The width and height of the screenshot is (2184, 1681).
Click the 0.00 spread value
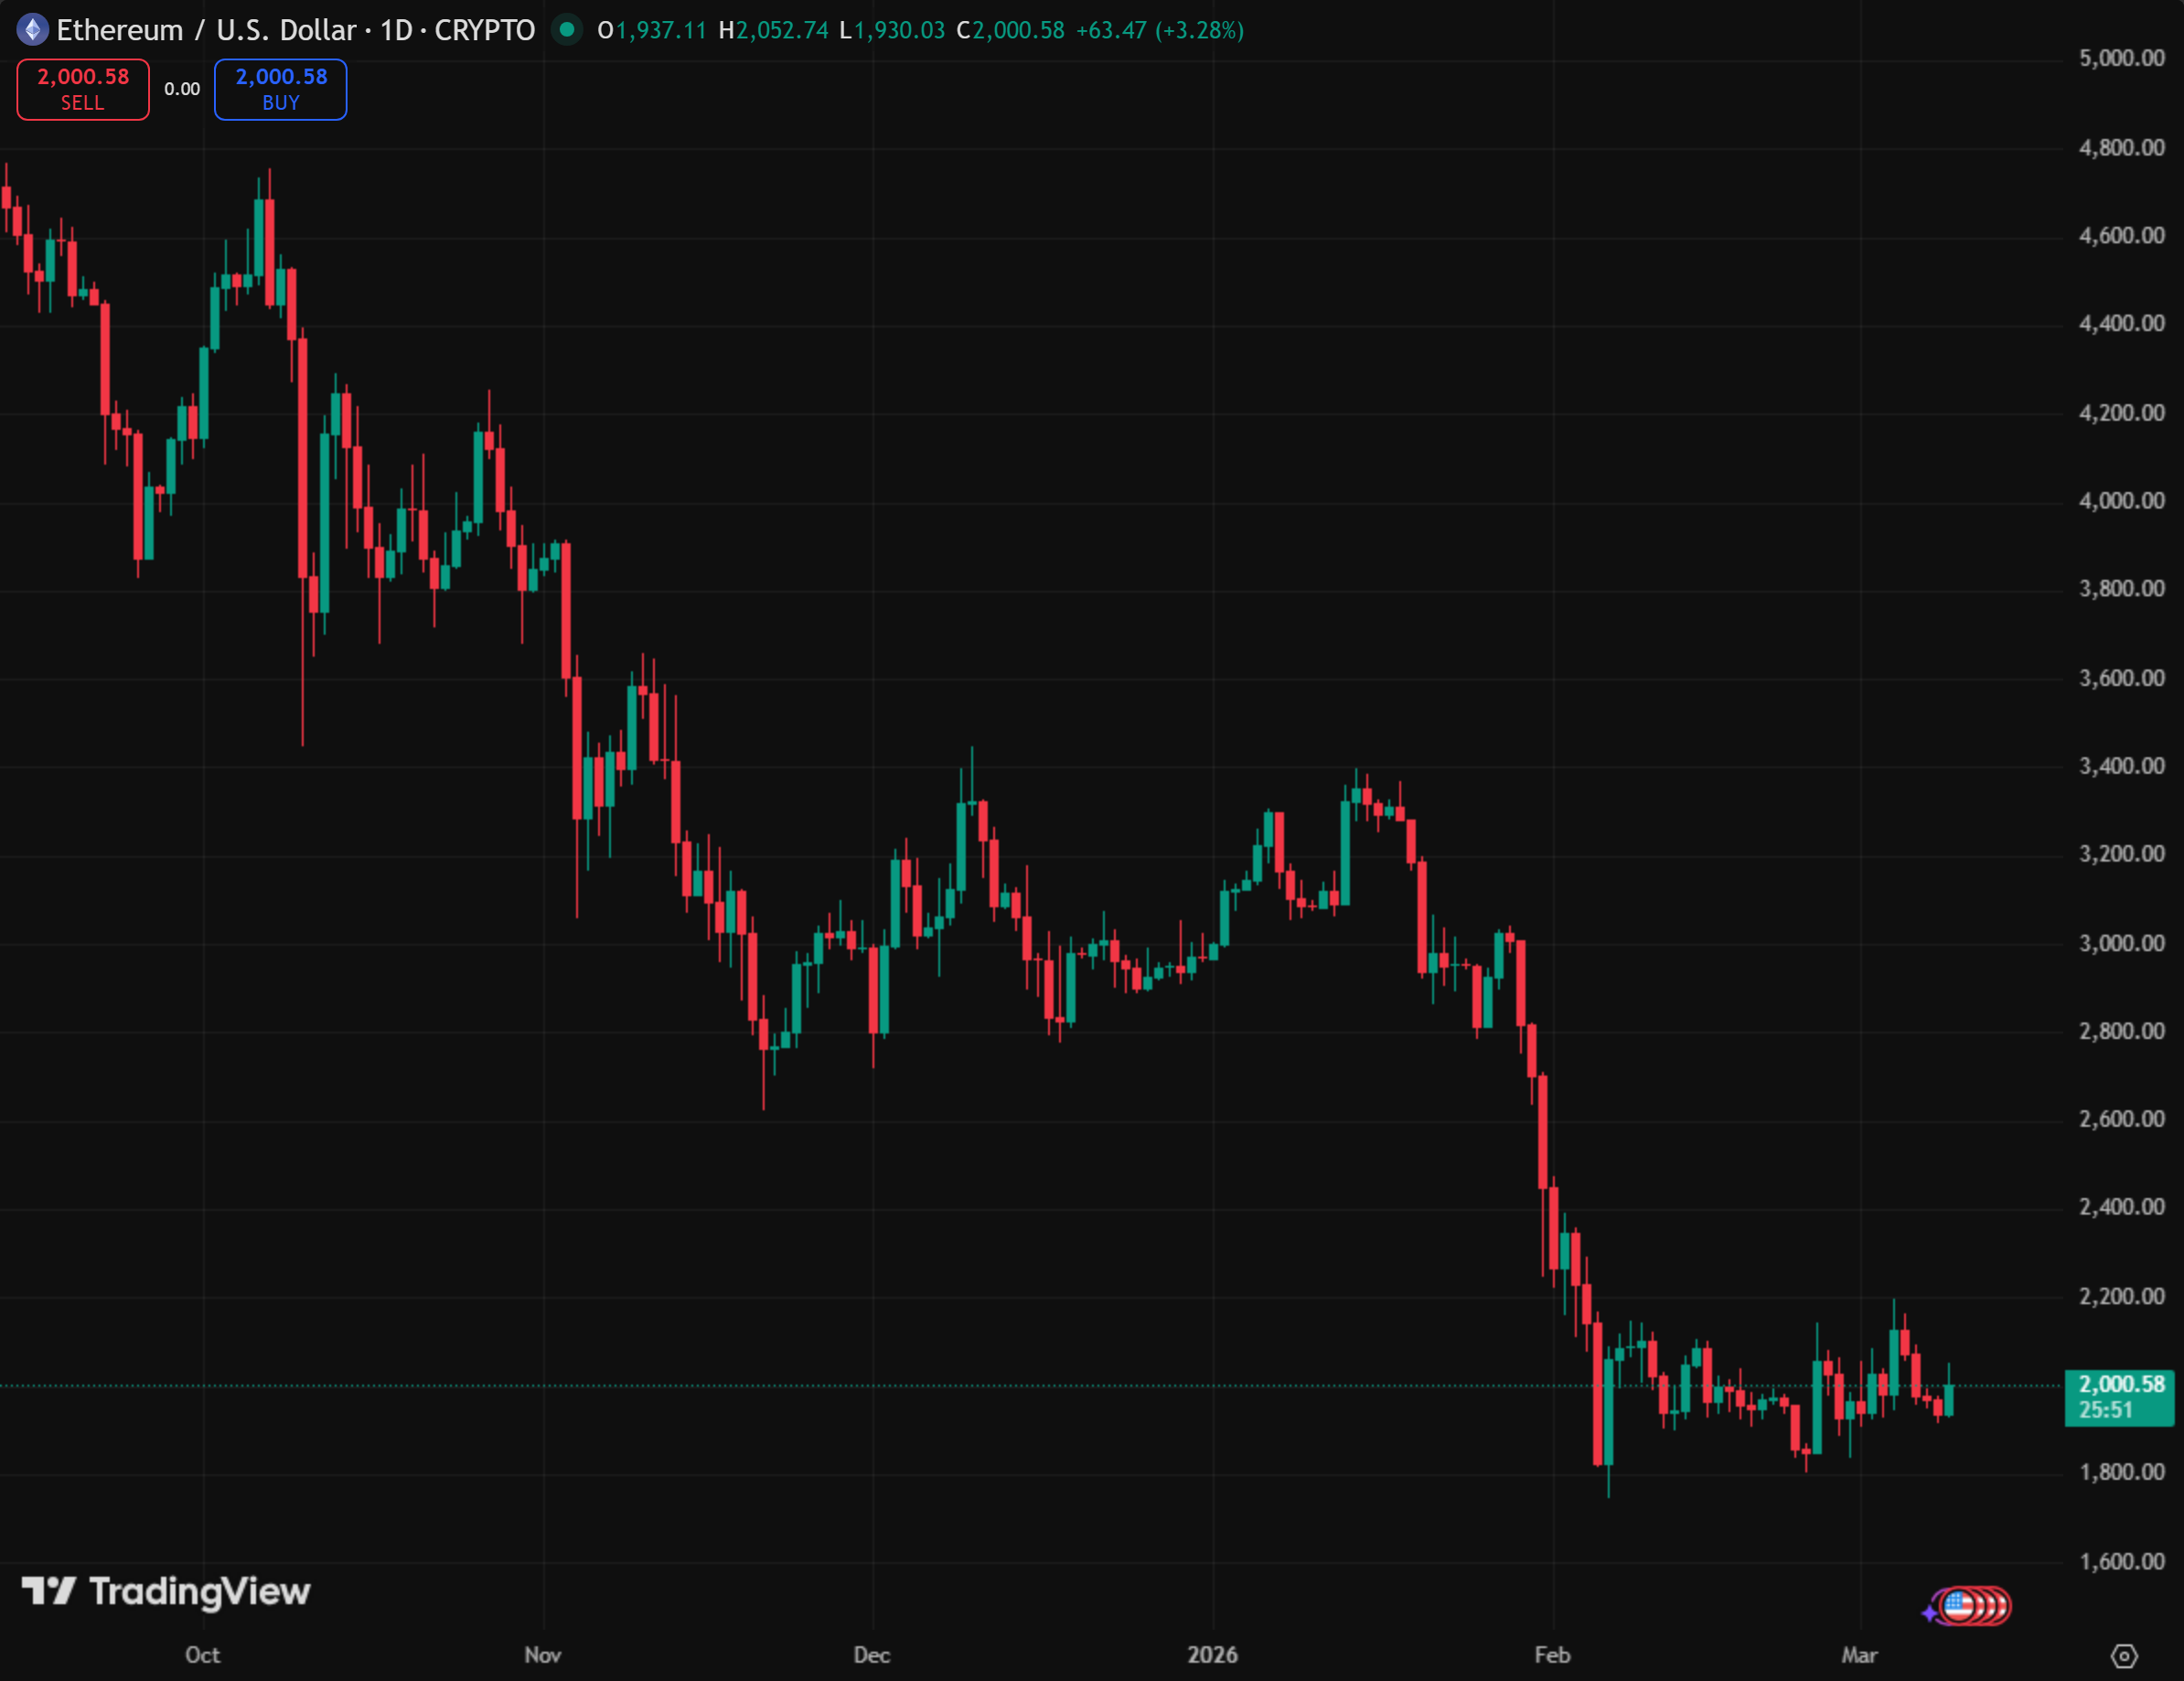pyautogui.click(x=182, y=89)
